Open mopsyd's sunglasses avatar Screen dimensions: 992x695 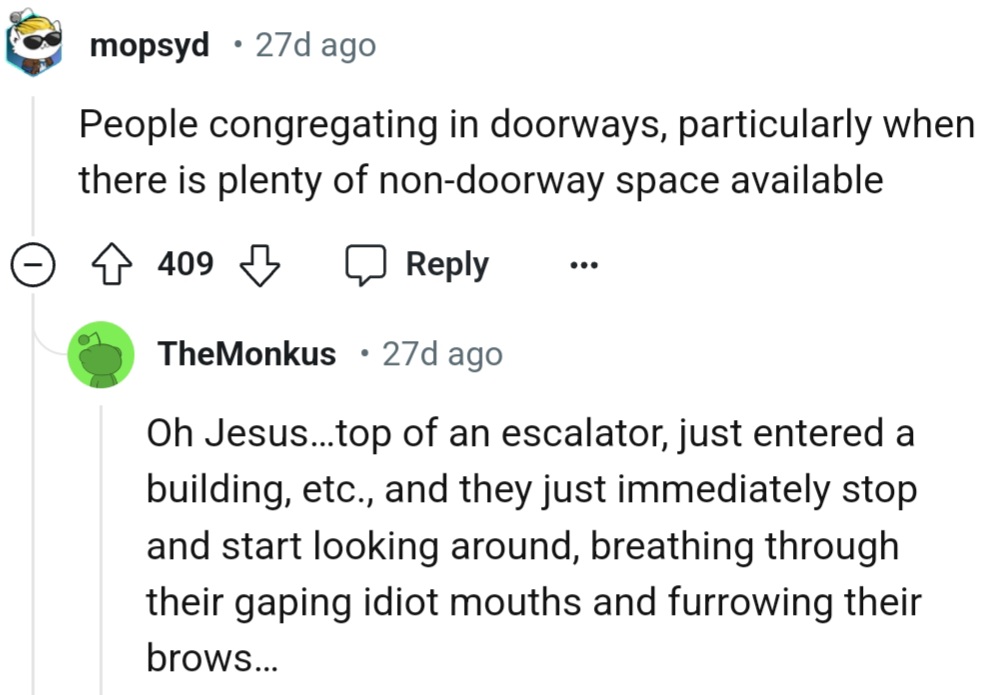point(34,41)
